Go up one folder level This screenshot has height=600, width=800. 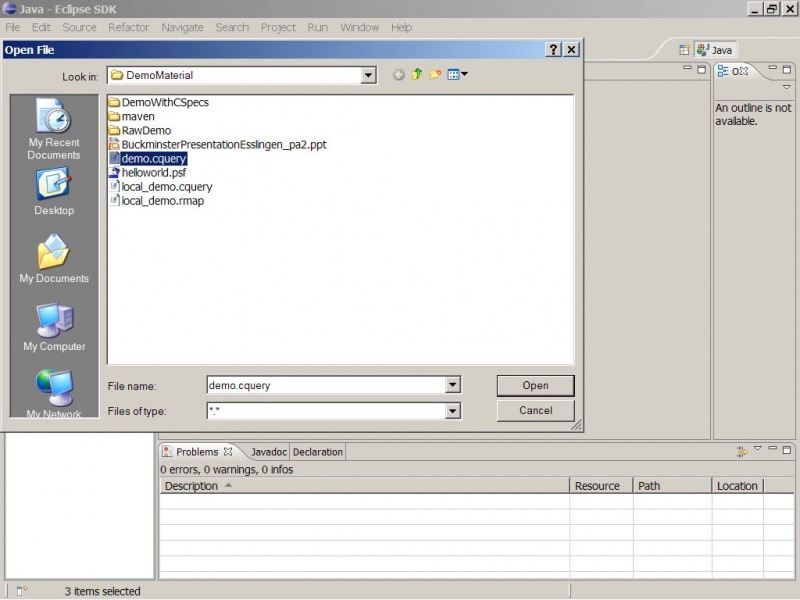point(417,74)
